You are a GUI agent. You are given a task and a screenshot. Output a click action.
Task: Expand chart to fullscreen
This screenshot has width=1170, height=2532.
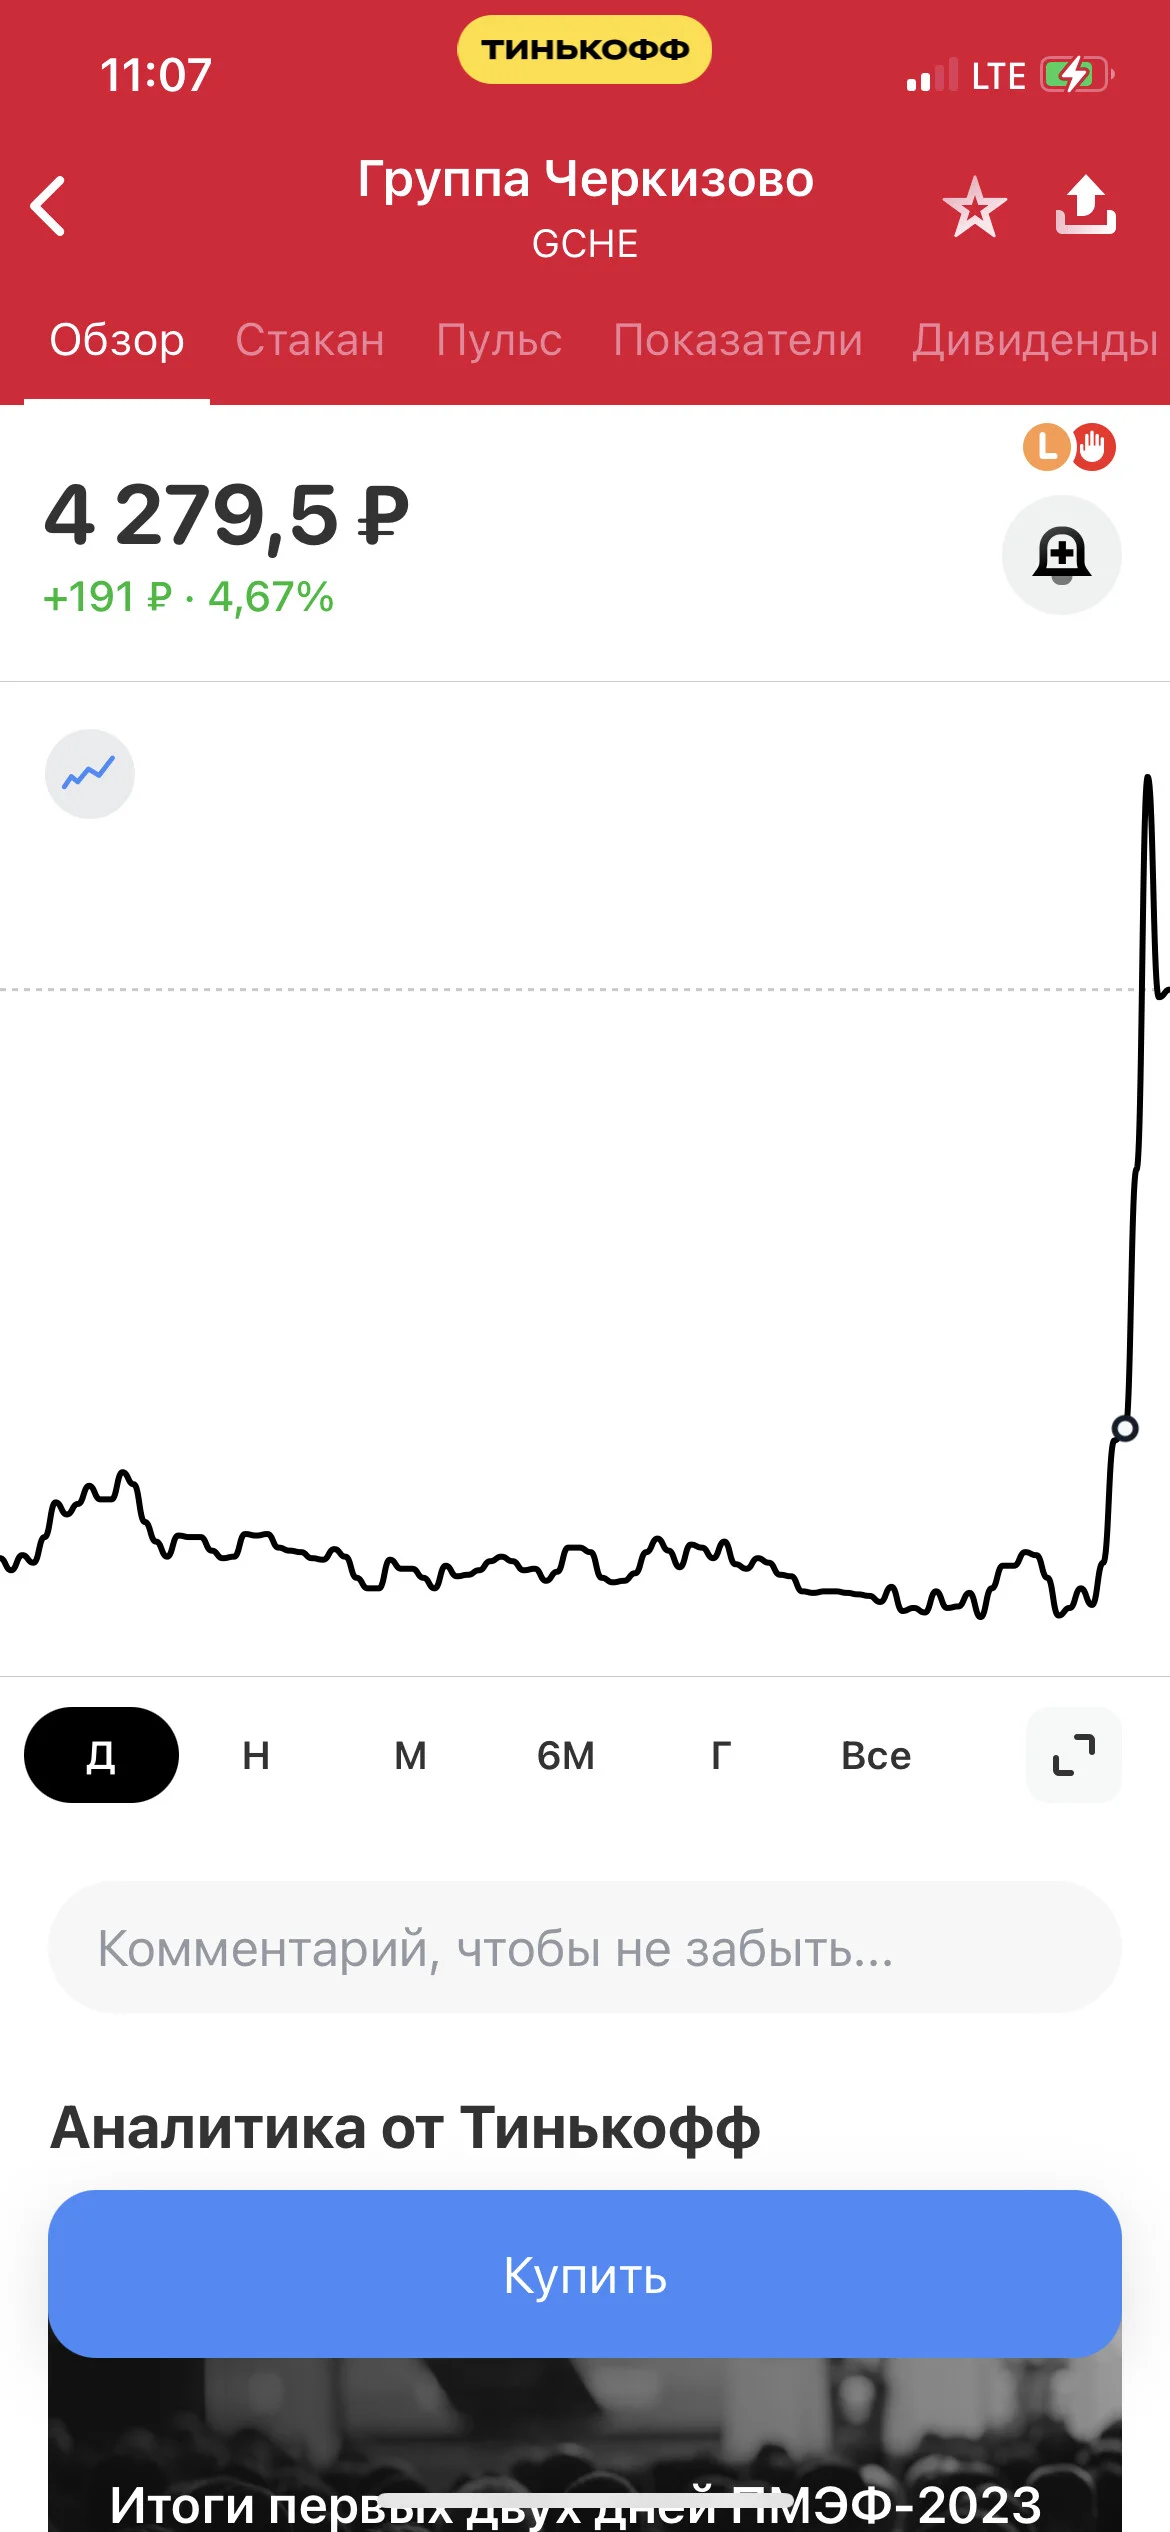click(x=1074, y=1755)
